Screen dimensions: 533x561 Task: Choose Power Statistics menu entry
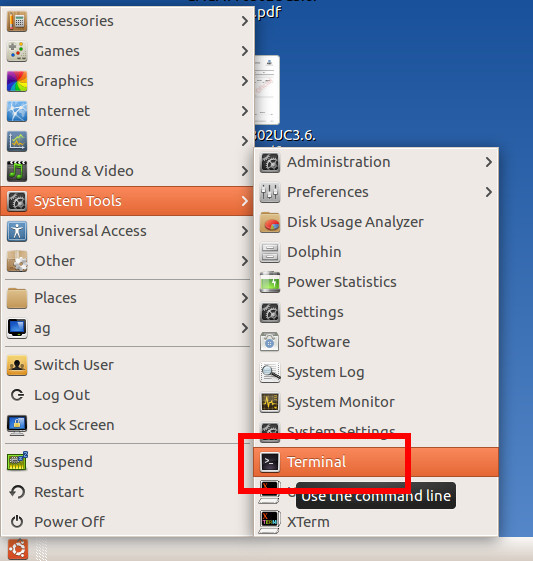pyautogui.click(x=376, y=283)
